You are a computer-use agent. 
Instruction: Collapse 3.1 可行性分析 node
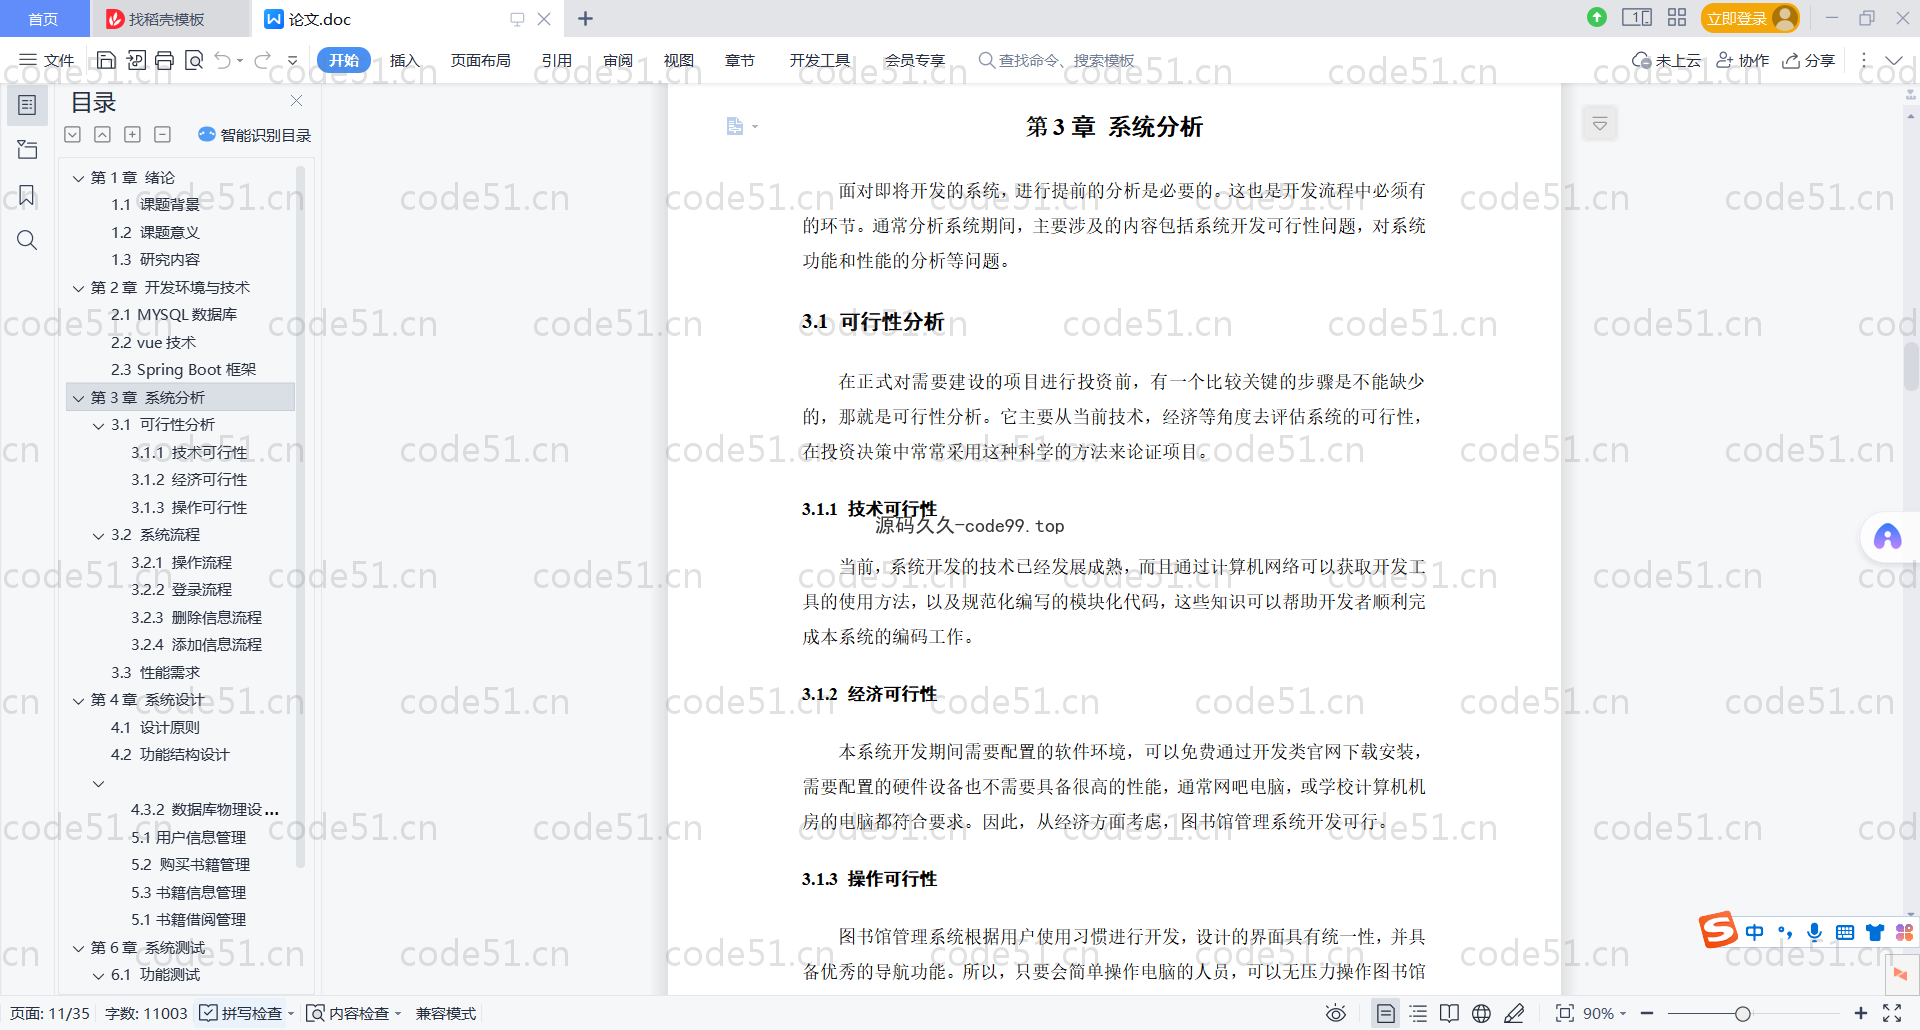point(98,425)
